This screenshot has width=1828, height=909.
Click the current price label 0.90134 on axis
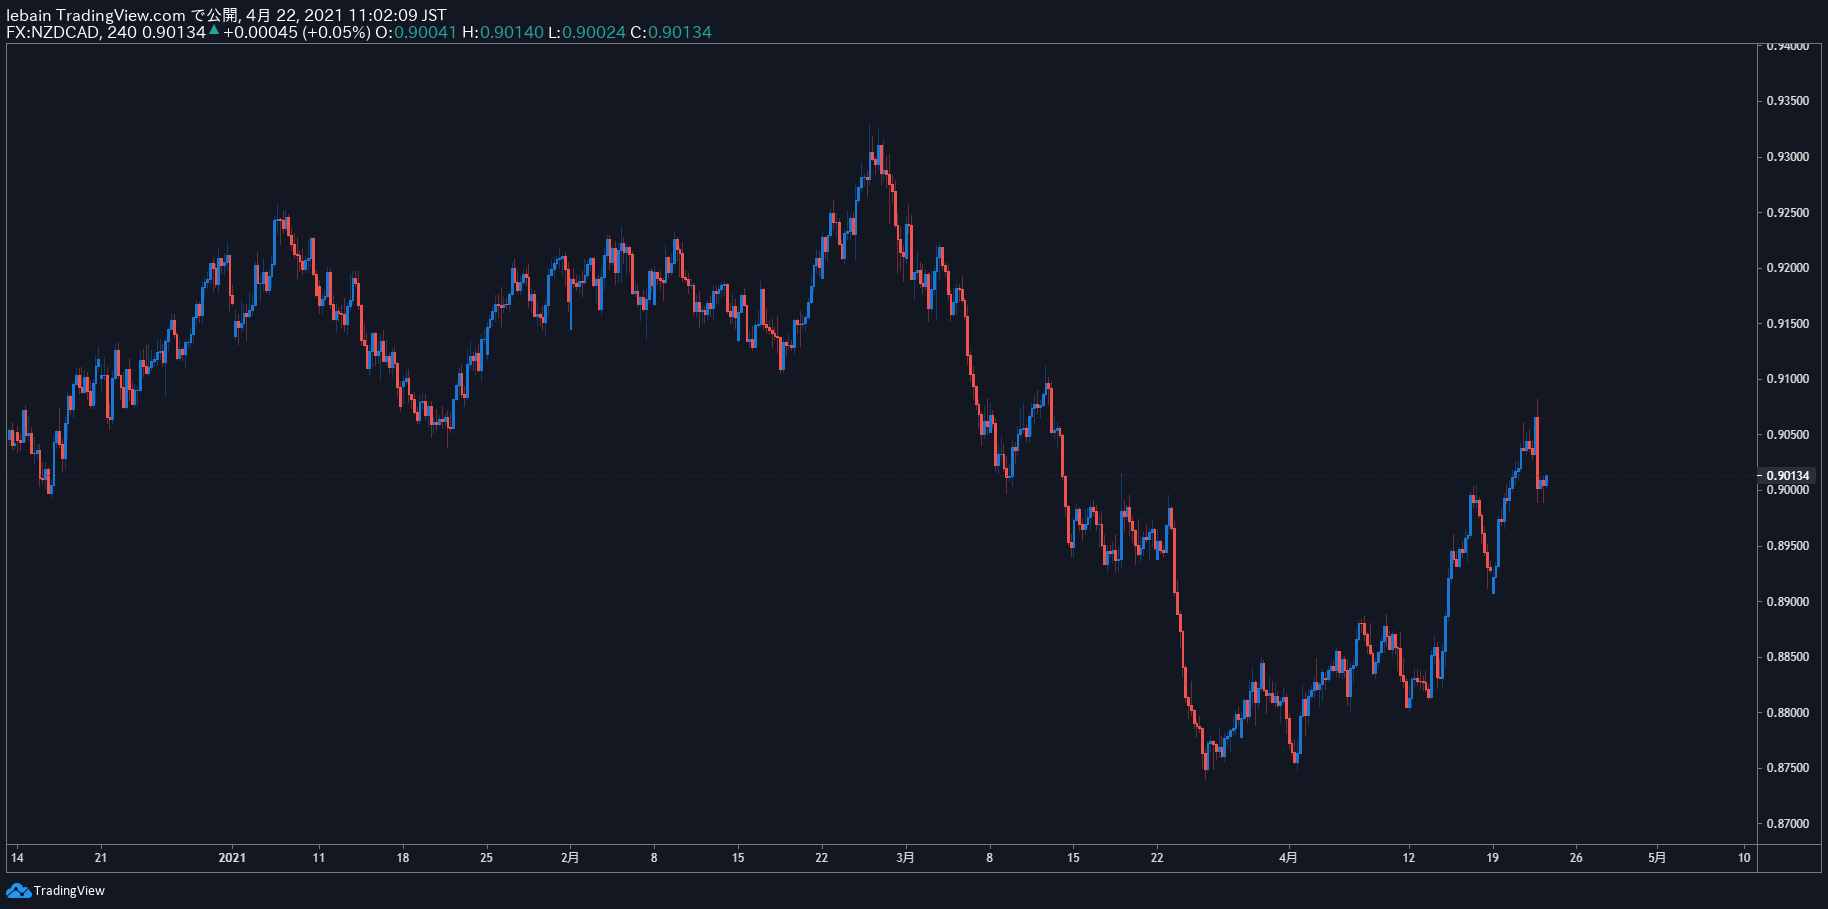(1788, 476)
